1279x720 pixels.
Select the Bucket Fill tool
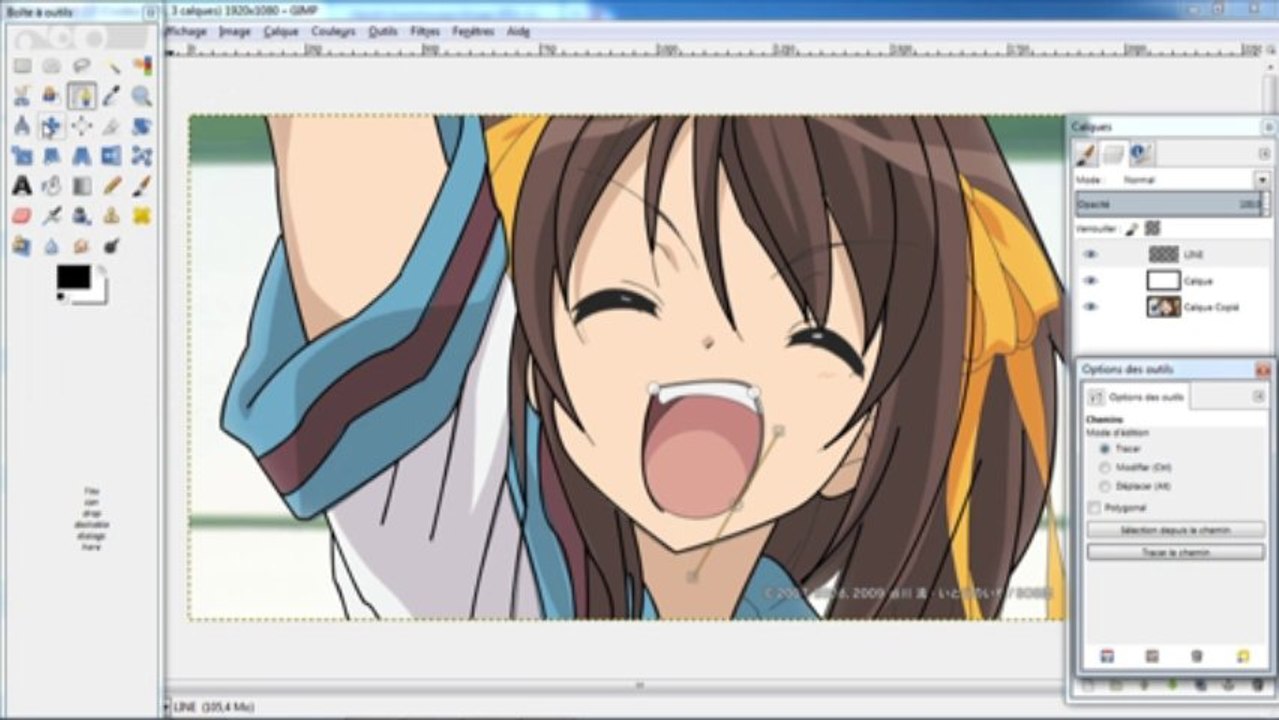(52, 186)
